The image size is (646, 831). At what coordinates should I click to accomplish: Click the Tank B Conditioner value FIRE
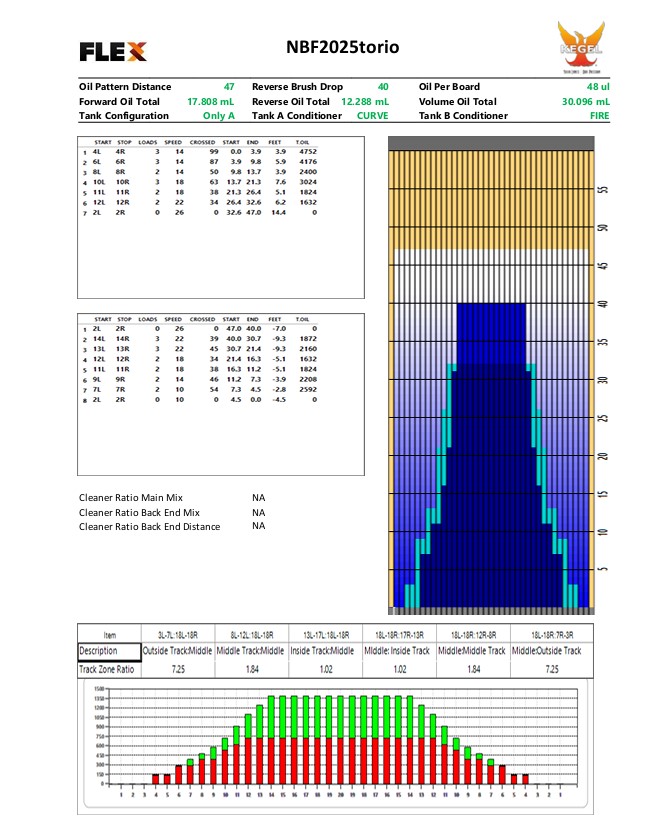599,116
